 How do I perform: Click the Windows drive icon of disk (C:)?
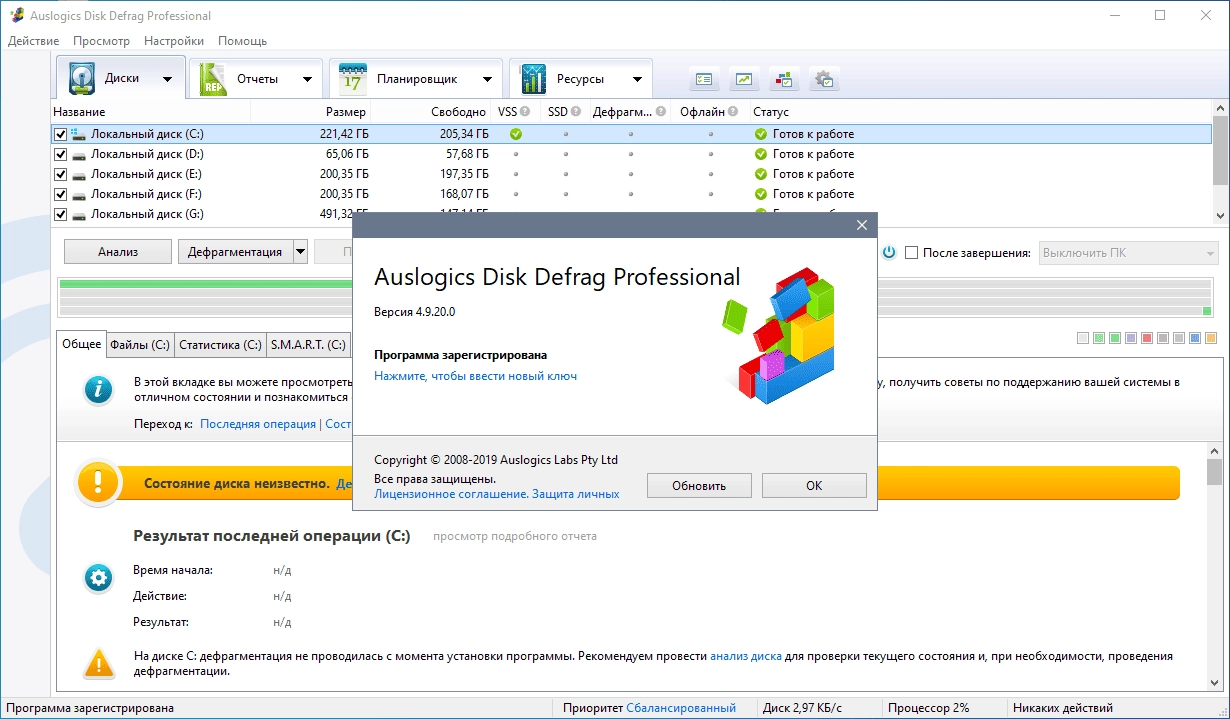78,134
